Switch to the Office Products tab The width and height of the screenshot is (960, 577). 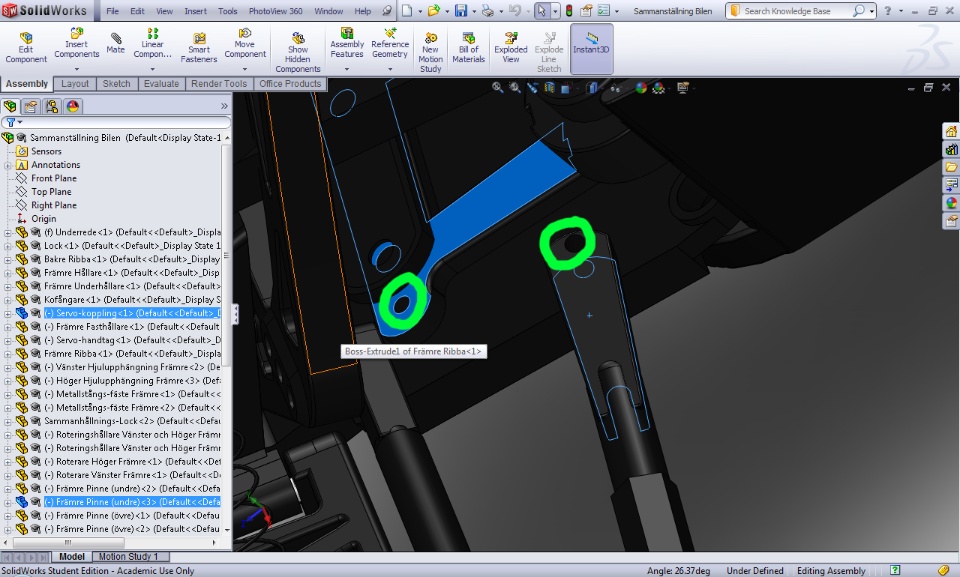pos(290,84)
